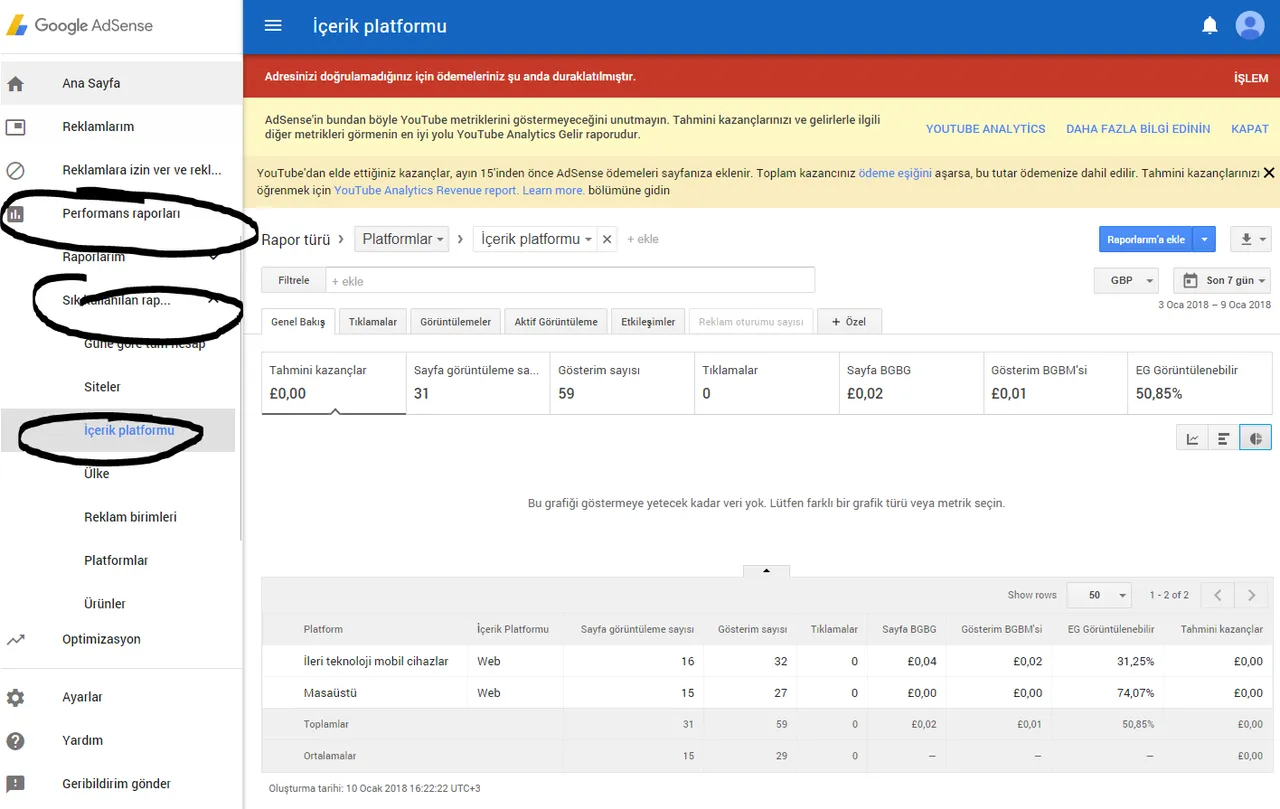Click the block ads circle icon
The height and width of the screenshot is (809, 1280).
tap(15, 171)
